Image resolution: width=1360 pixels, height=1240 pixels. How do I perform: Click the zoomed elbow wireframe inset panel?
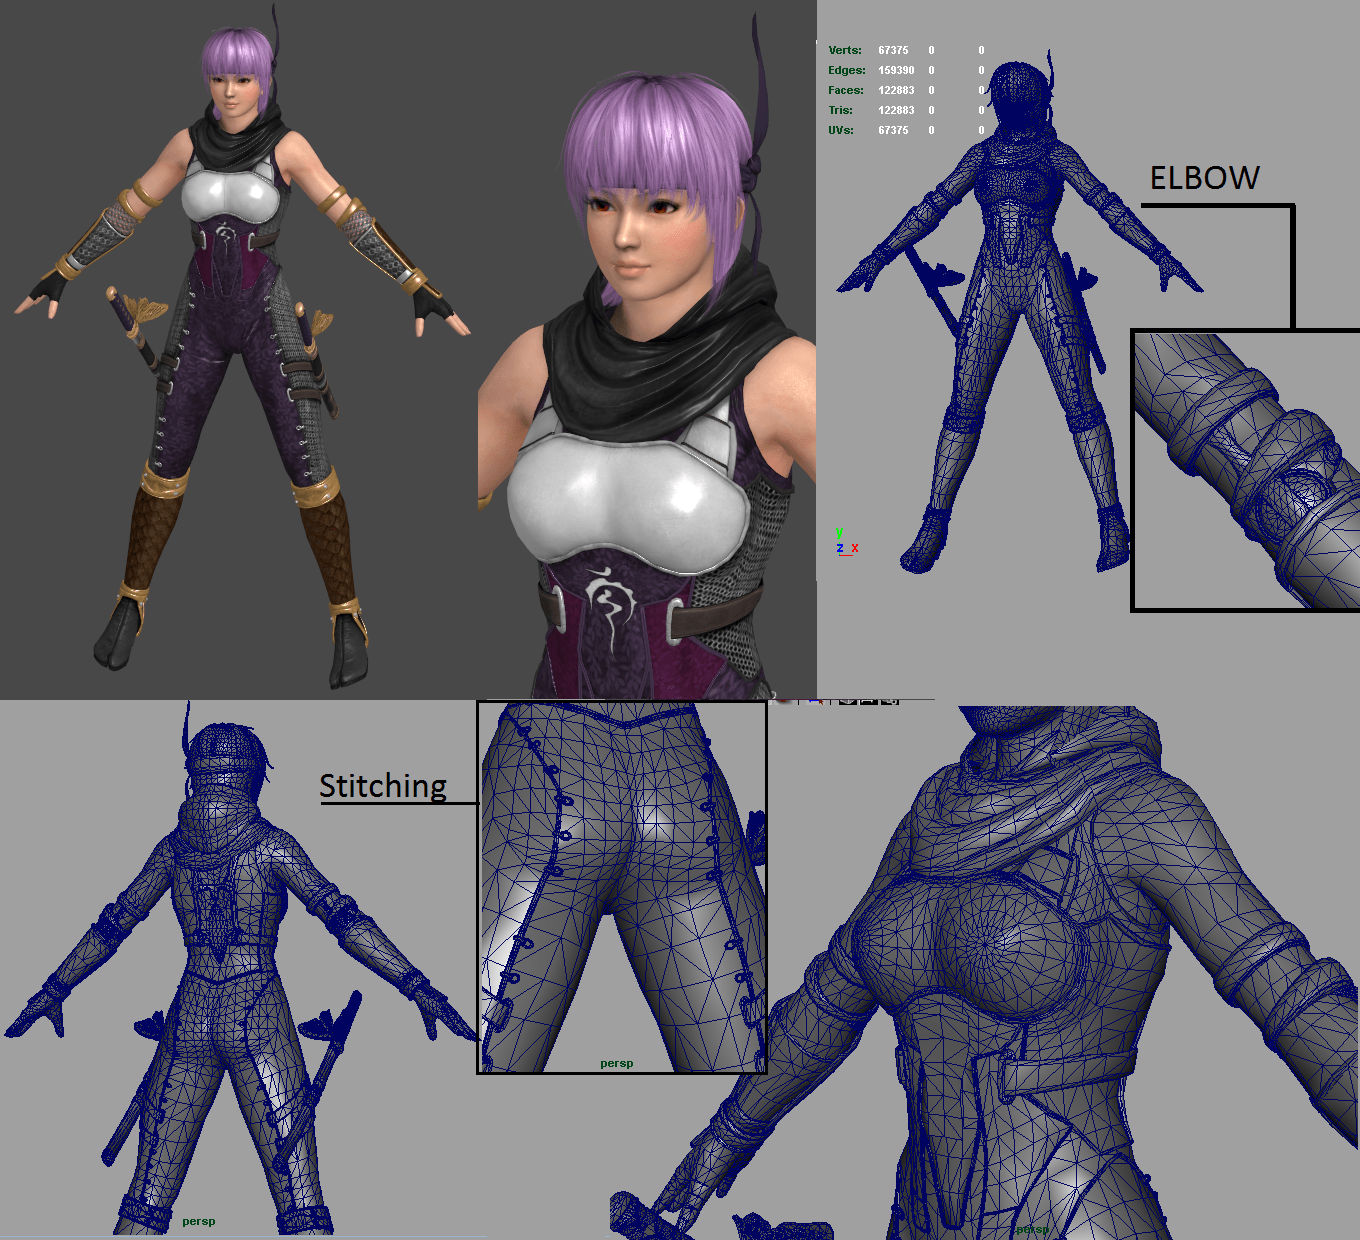1245,470
